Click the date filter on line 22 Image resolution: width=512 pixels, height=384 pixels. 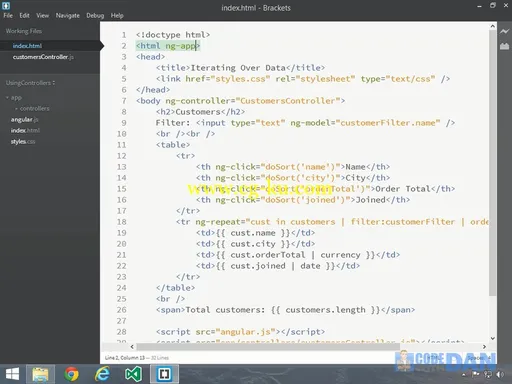click(310, 266)
